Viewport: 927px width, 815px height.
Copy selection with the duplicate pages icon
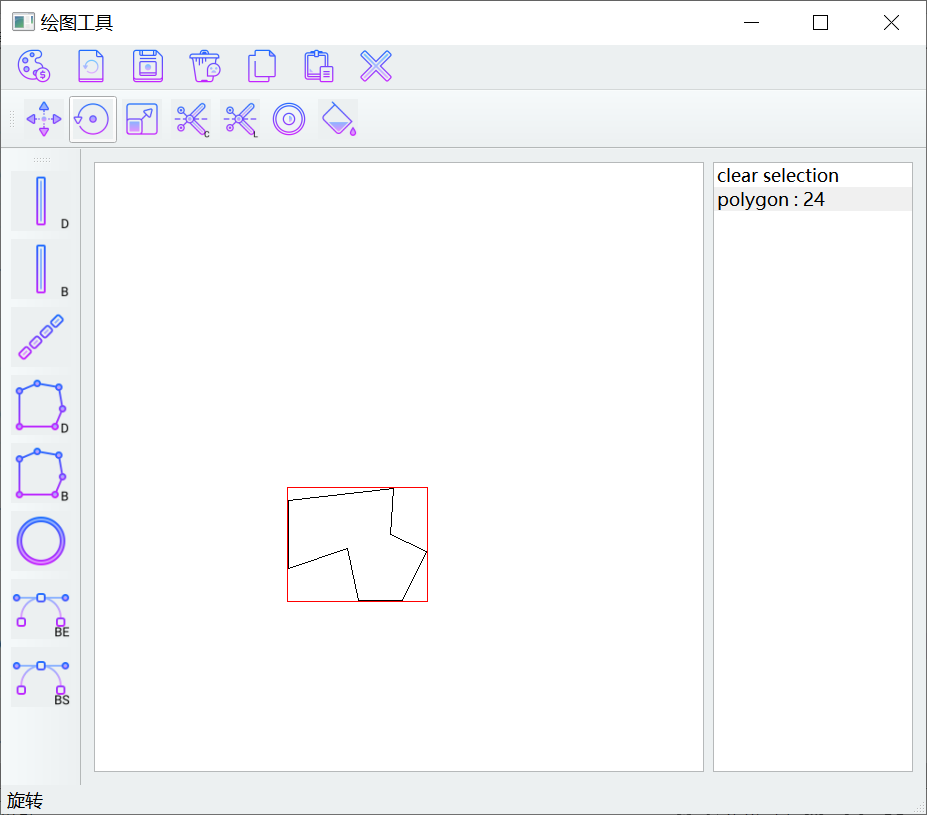[x=262, y=66]
